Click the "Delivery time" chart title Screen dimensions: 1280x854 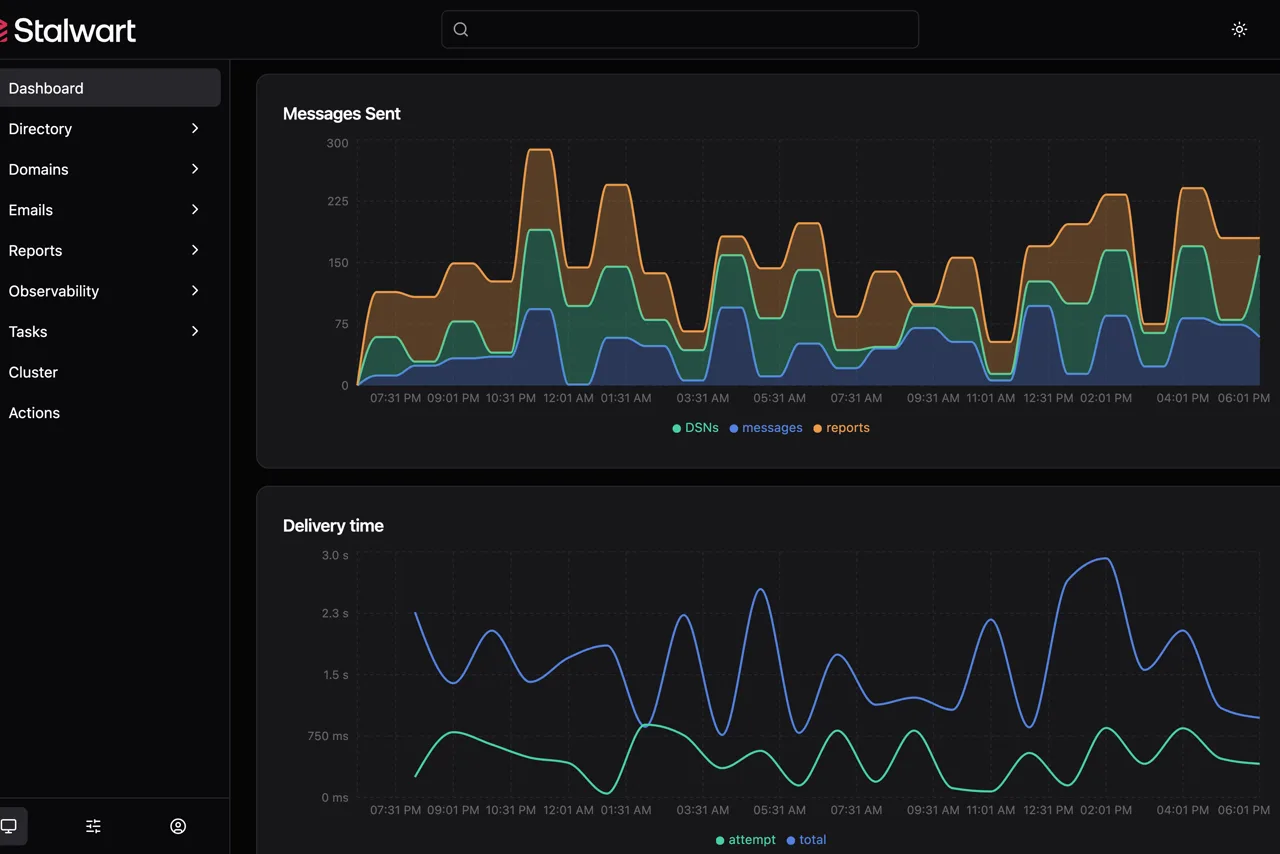[333, 526]
